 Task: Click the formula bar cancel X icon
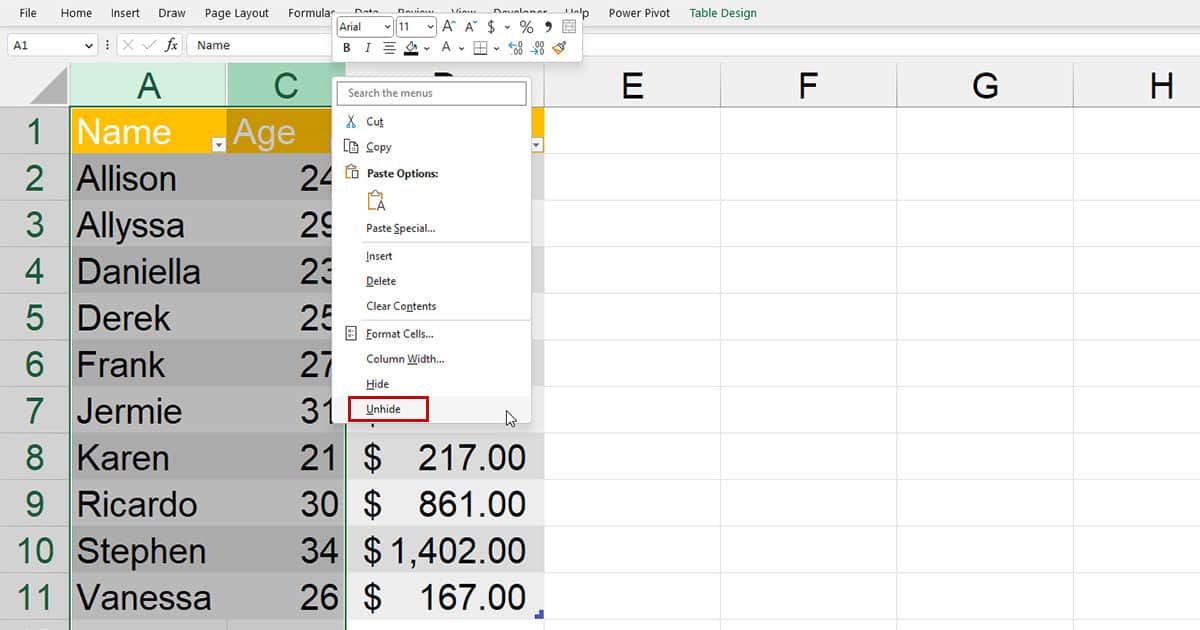click(x=127, y=45)
